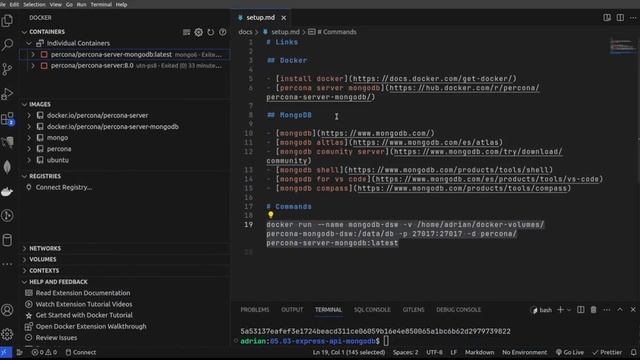The image size is (640, 360).
Task: Click the containers list view icon
Action: pos(187,32)
